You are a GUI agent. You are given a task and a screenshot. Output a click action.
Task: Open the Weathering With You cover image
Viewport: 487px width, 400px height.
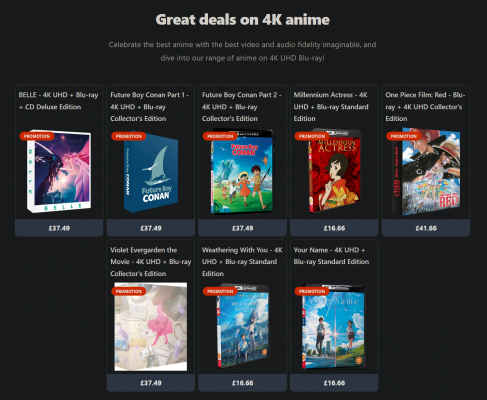point(243,327)
